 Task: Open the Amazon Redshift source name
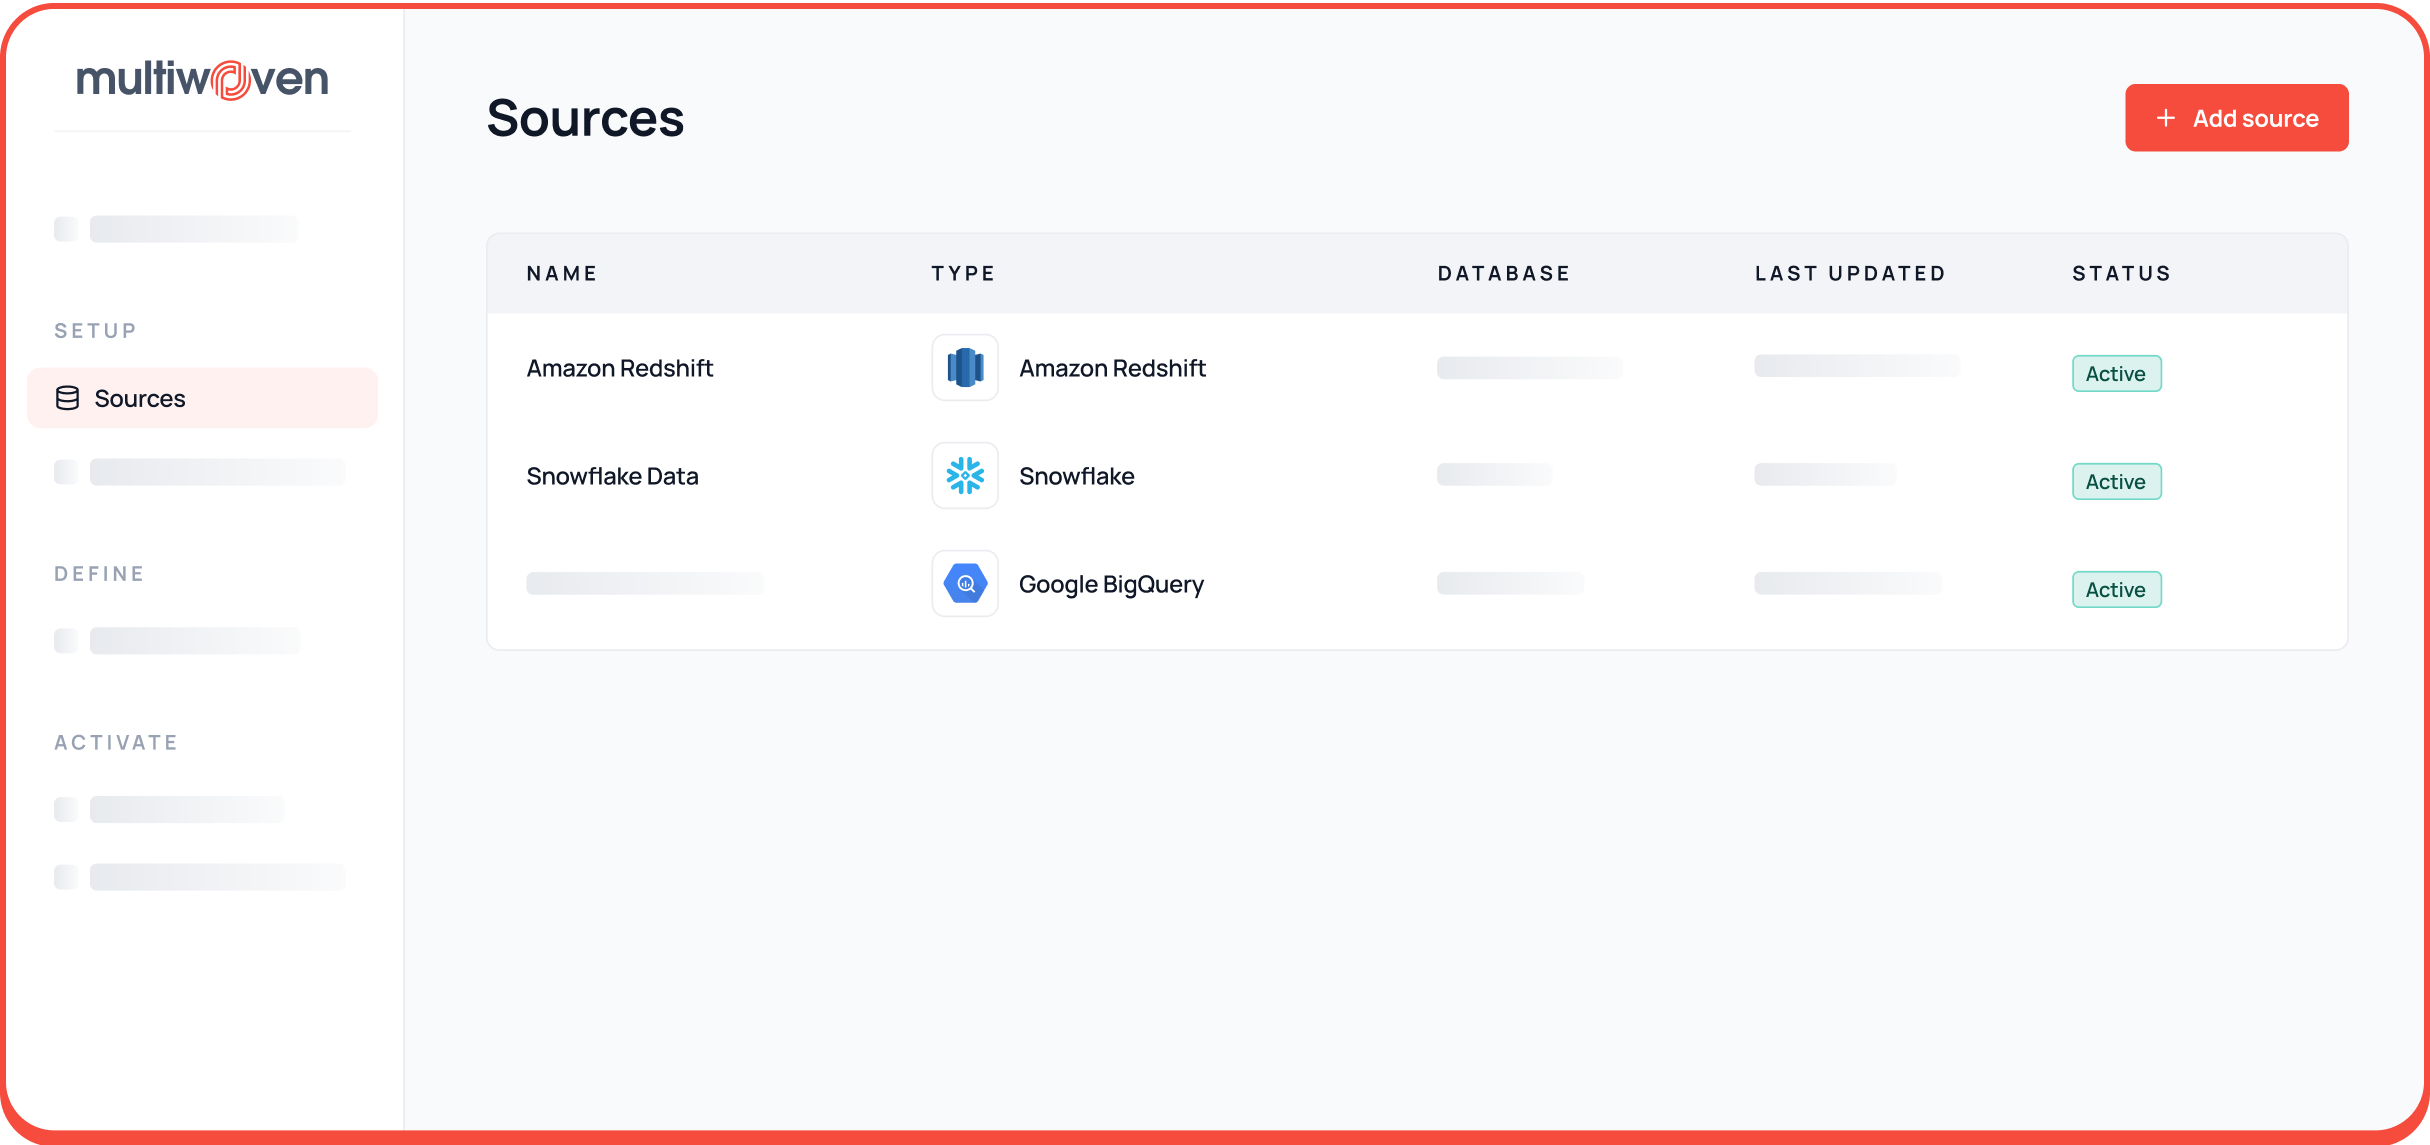619,368
